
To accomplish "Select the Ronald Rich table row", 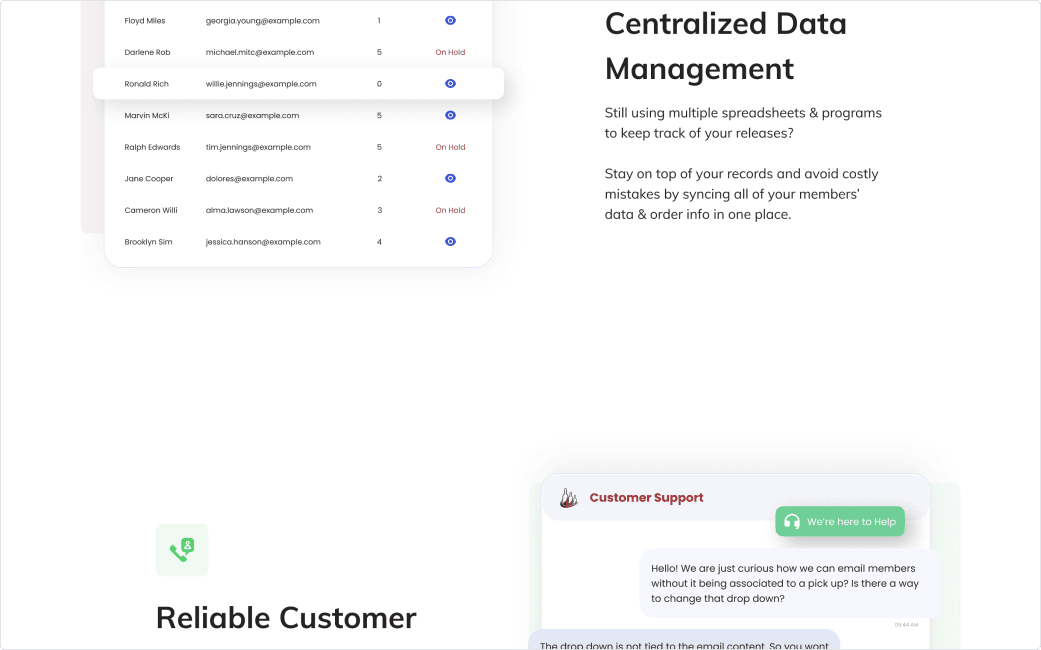I will pyautogui.click(x=298, y=84).
